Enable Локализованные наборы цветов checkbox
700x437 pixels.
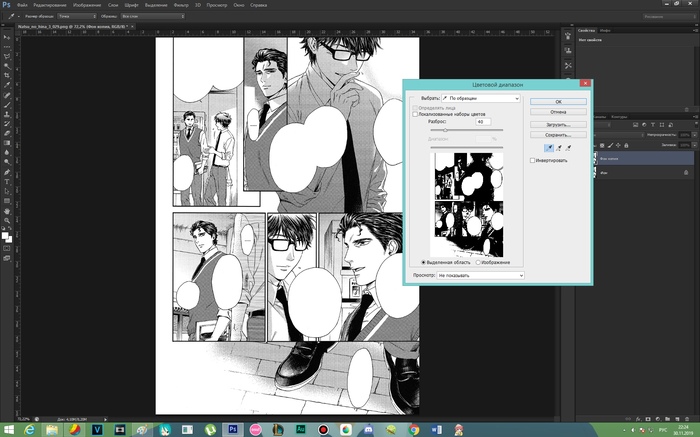click(415, 114)
